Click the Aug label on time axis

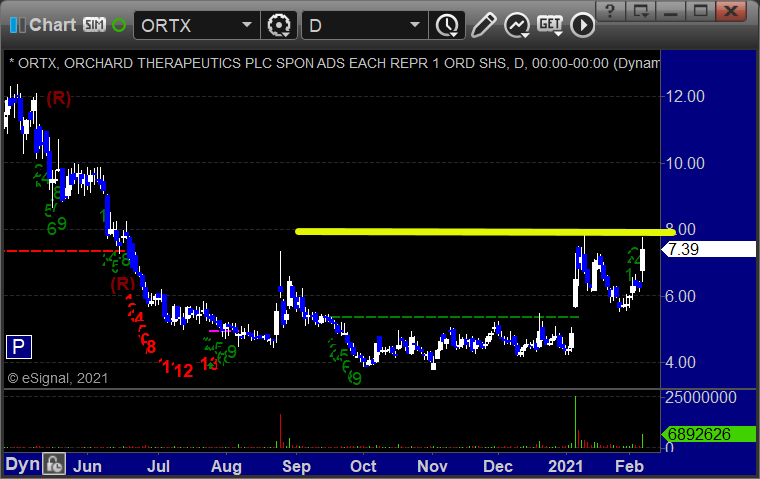[226, 466]
